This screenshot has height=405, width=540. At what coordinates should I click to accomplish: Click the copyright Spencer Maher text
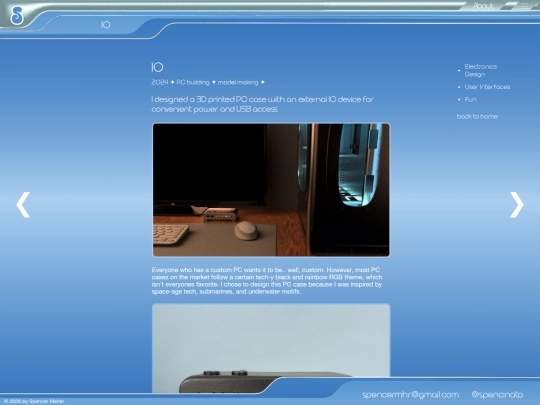[x=34, y=401]
